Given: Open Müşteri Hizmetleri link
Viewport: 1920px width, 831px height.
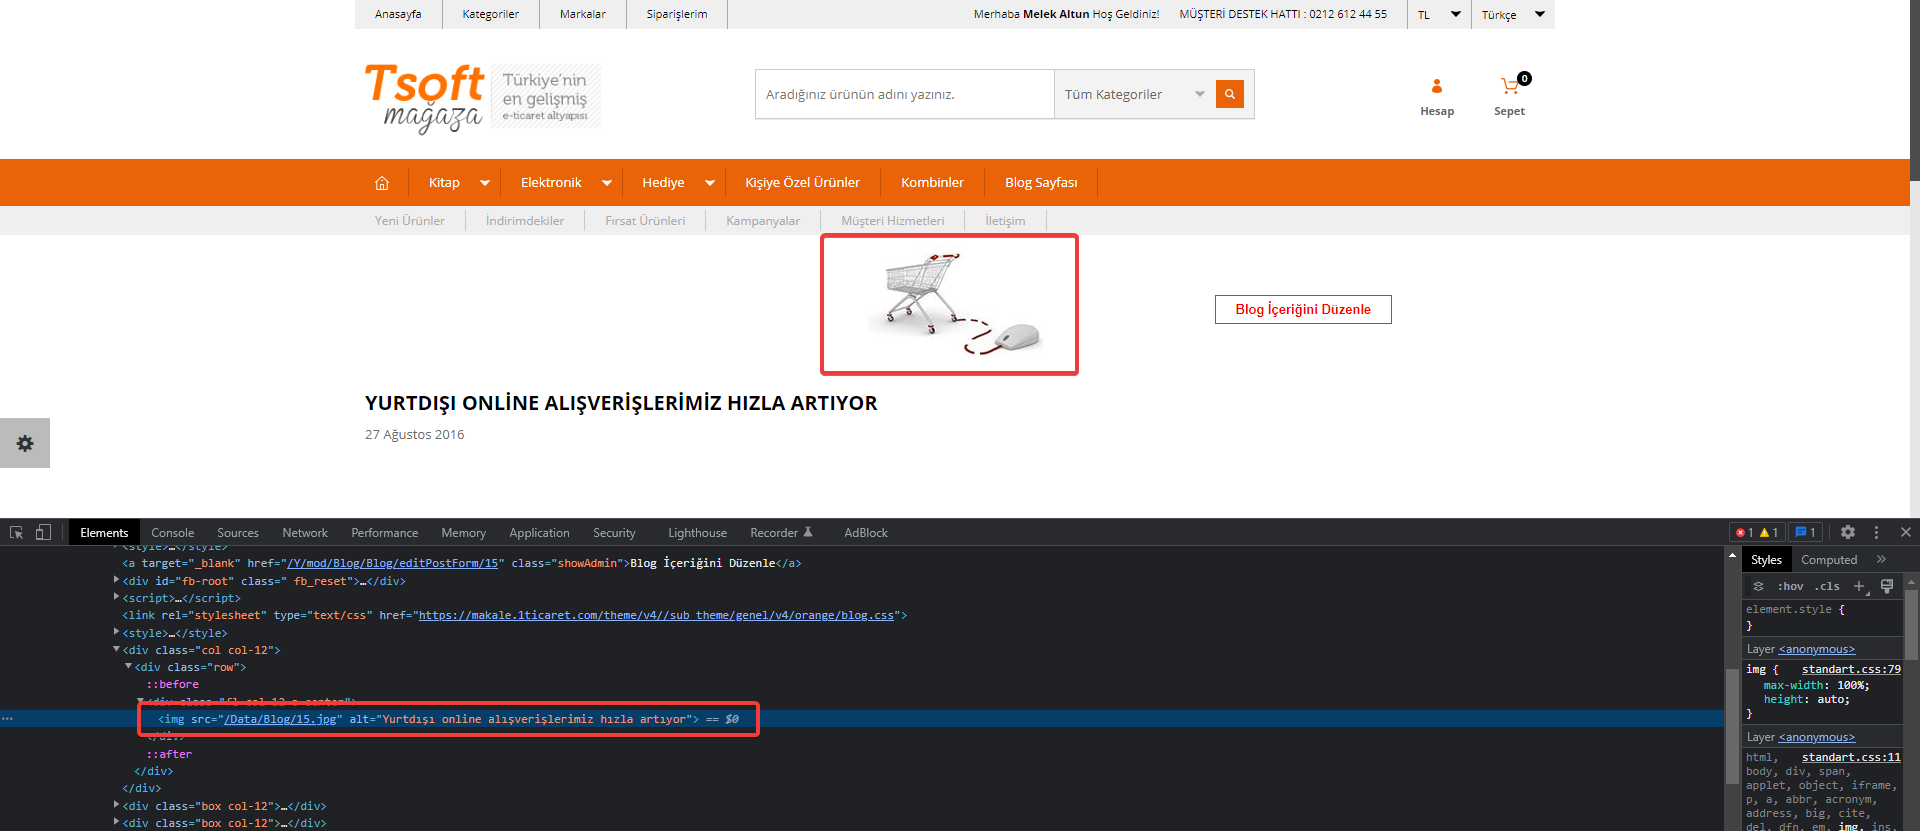Looking at the screenshot, I should [x=893, y=221].
